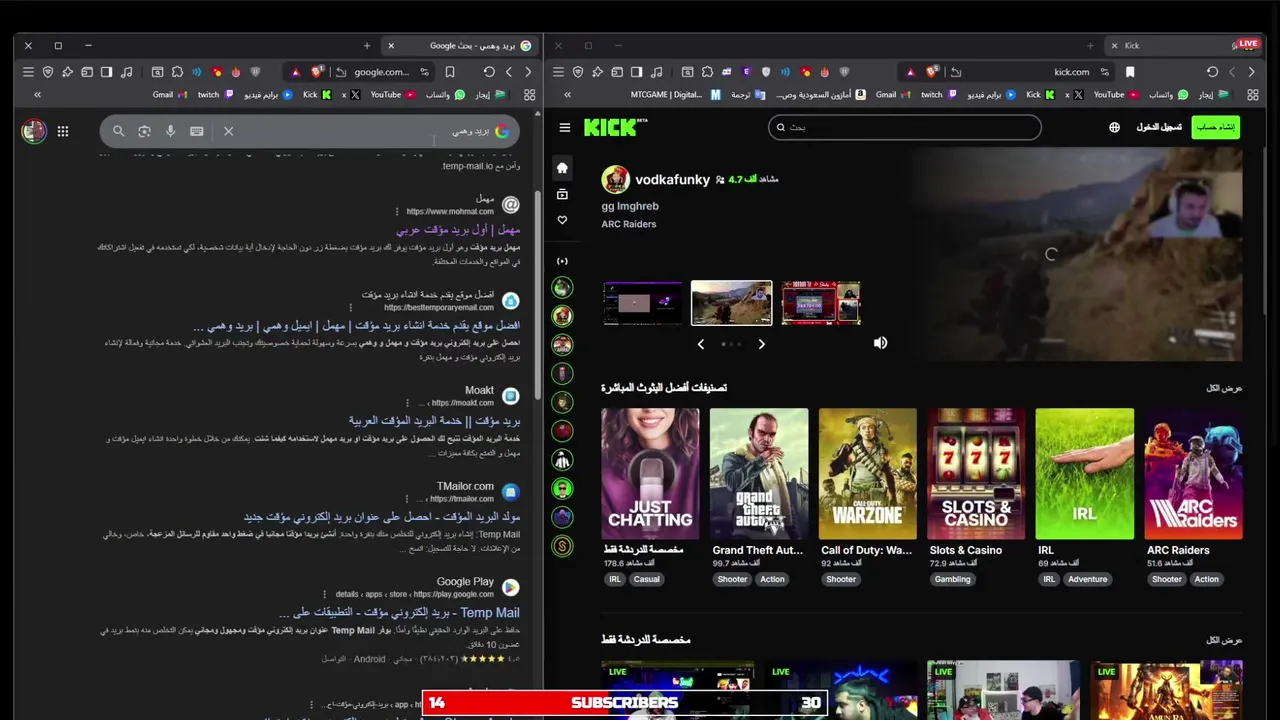Select Shooter tag under Call of Duty

pos(841,579)
